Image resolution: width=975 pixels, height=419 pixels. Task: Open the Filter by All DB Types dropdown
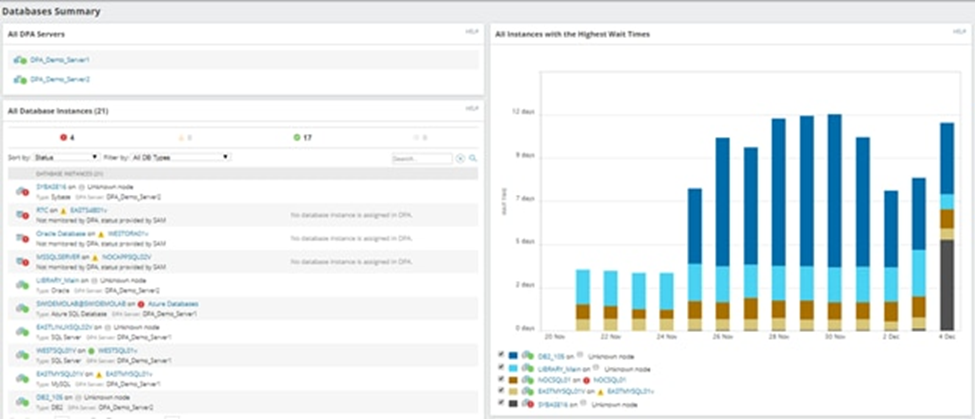[x=180, y=158]
